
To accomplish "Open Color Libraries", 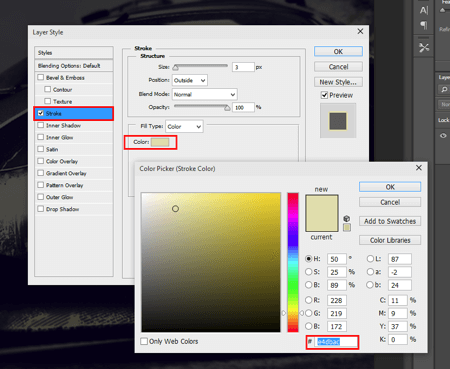I will [x=390, y=240].
